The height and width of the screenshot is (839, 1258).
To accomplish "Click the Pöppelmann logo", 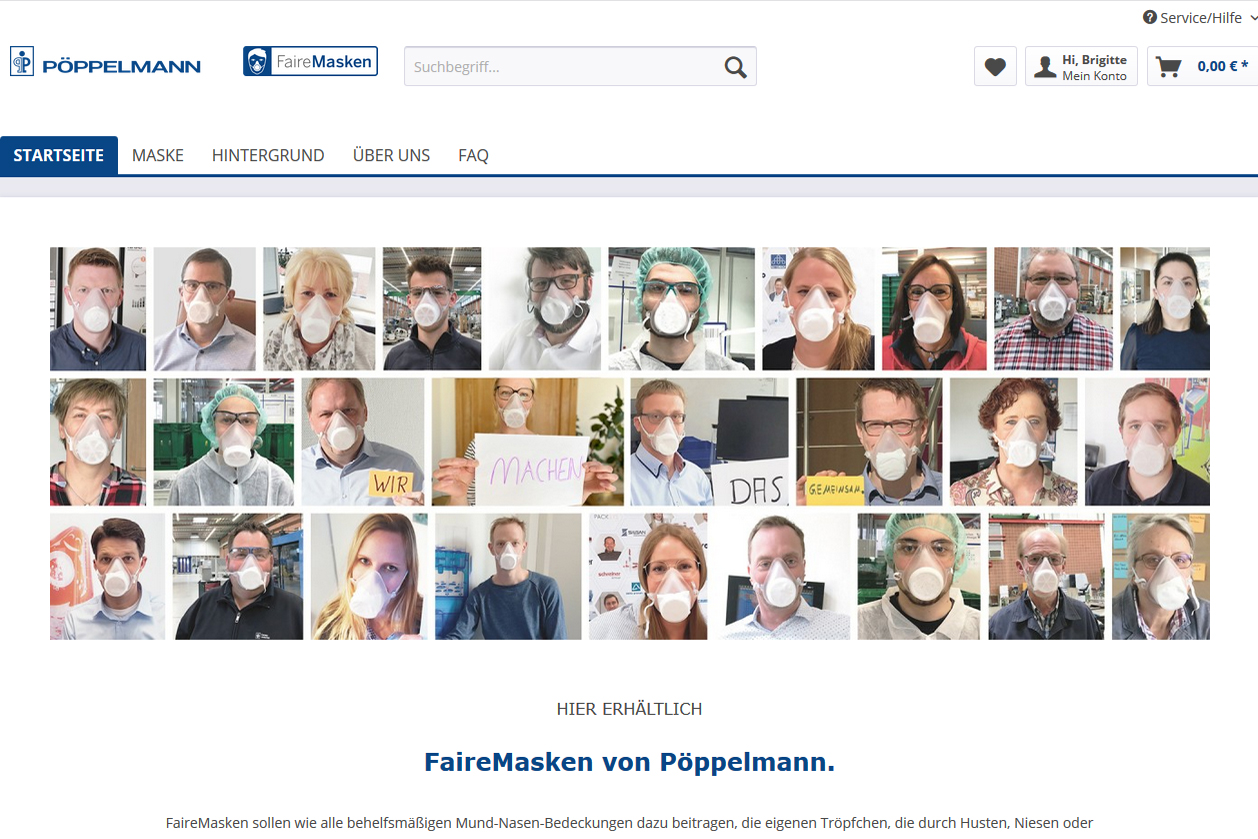I will click(x=106, y=62).
